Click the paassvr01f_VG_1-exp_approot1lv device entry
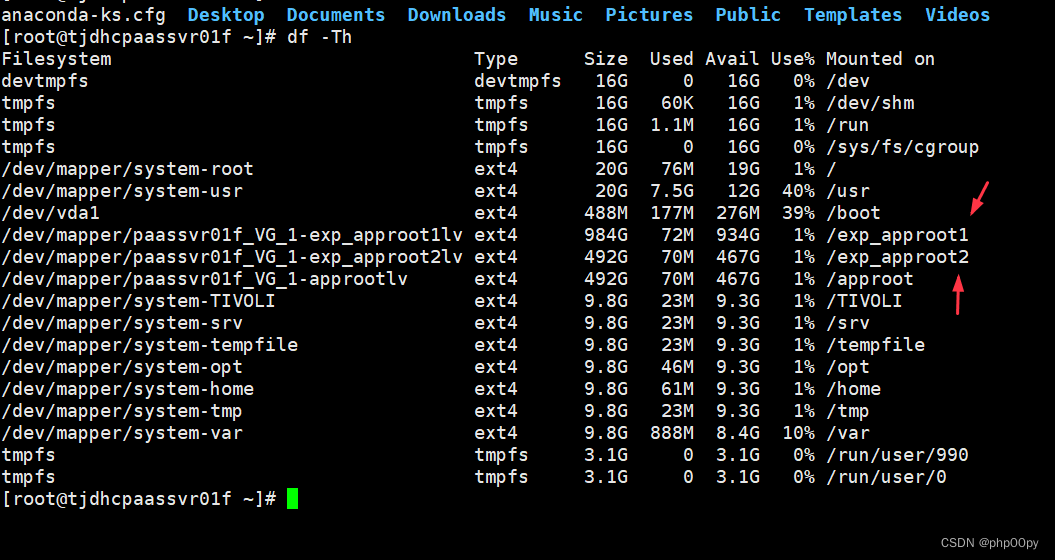The width and height of the screenshot is (1055, 560). (232, 235)
